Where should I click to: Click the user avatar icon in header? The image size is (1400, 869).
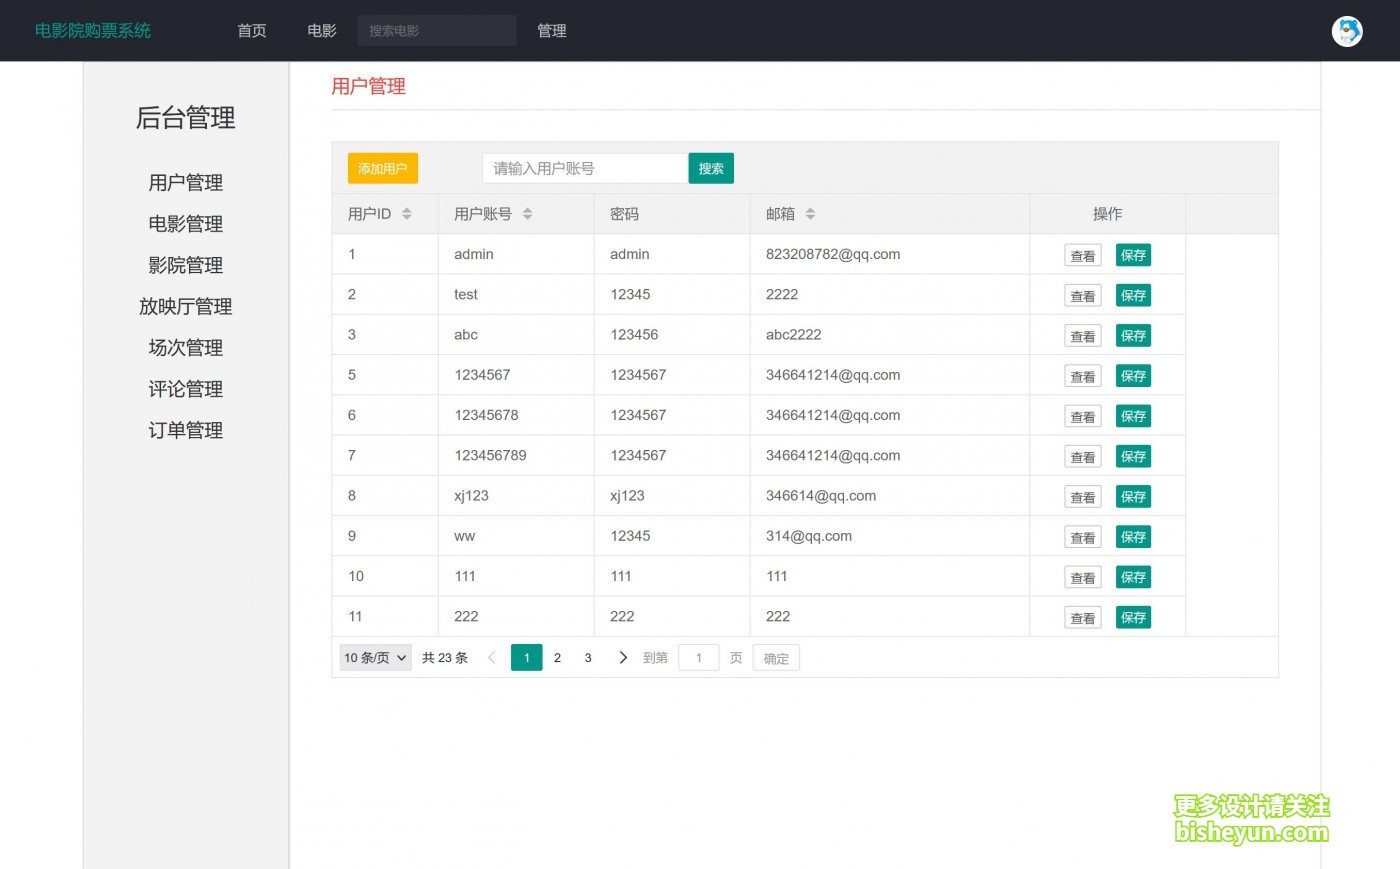[x=1347, y=31]
